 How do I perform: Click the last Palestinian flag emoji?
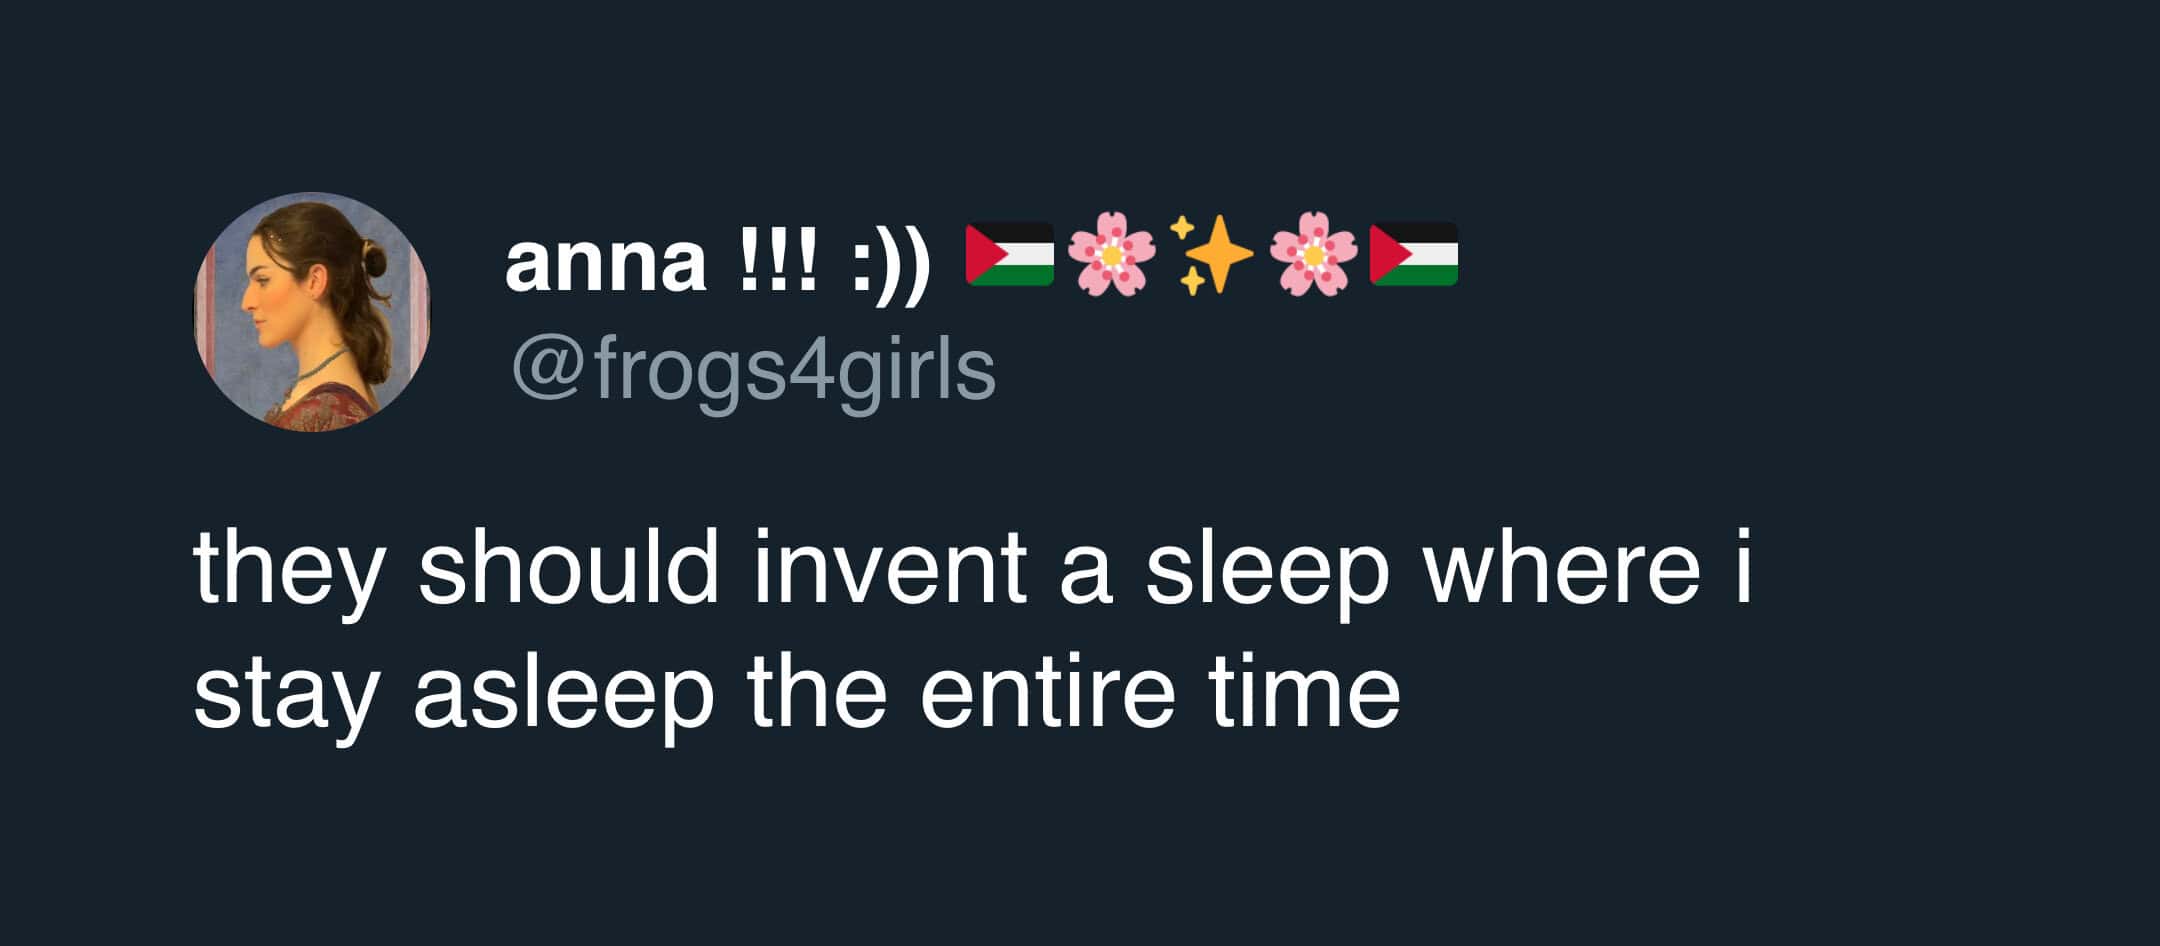(1414, 254)
